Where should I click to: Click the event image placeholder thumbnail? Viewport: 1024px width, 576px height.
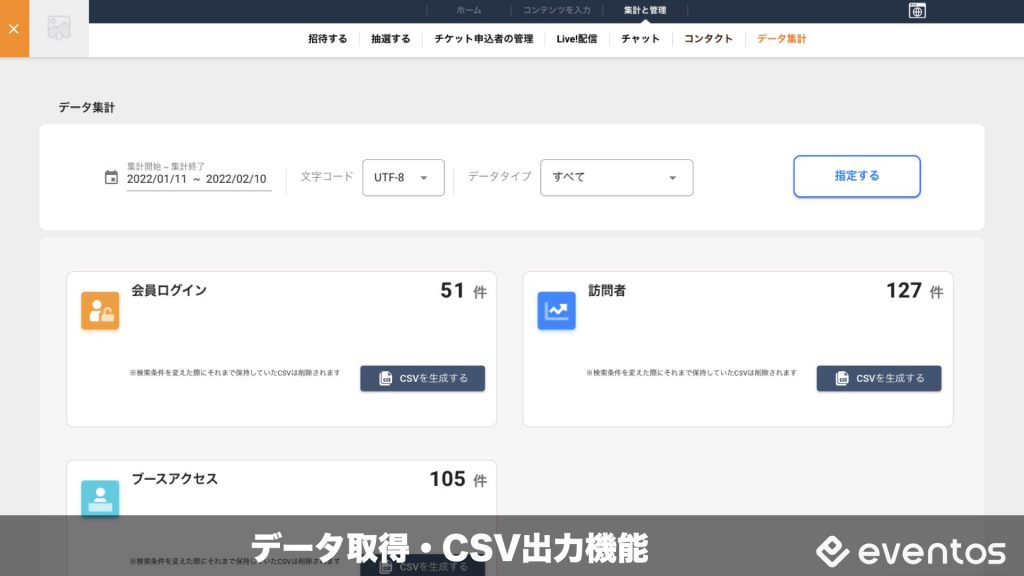(x=59, y=28)
